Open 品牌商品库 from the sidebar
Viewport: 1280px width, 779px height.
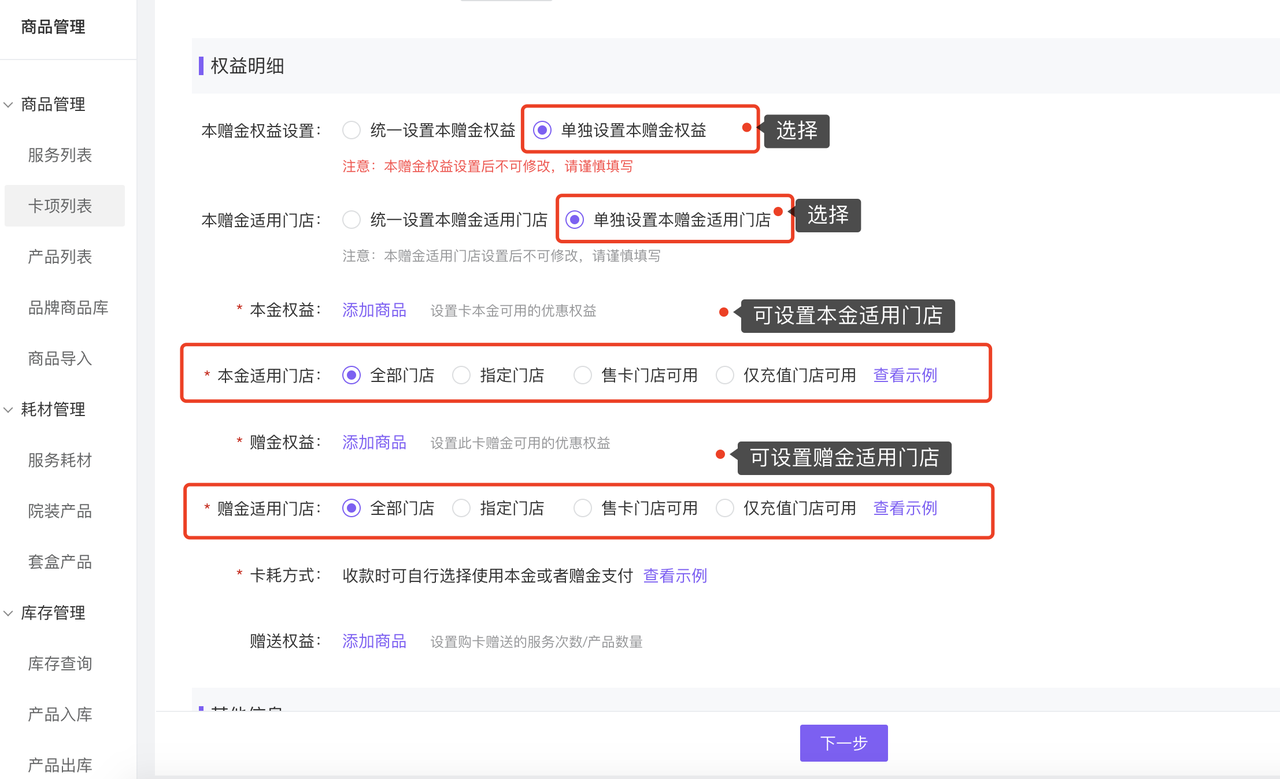(68, 308)
